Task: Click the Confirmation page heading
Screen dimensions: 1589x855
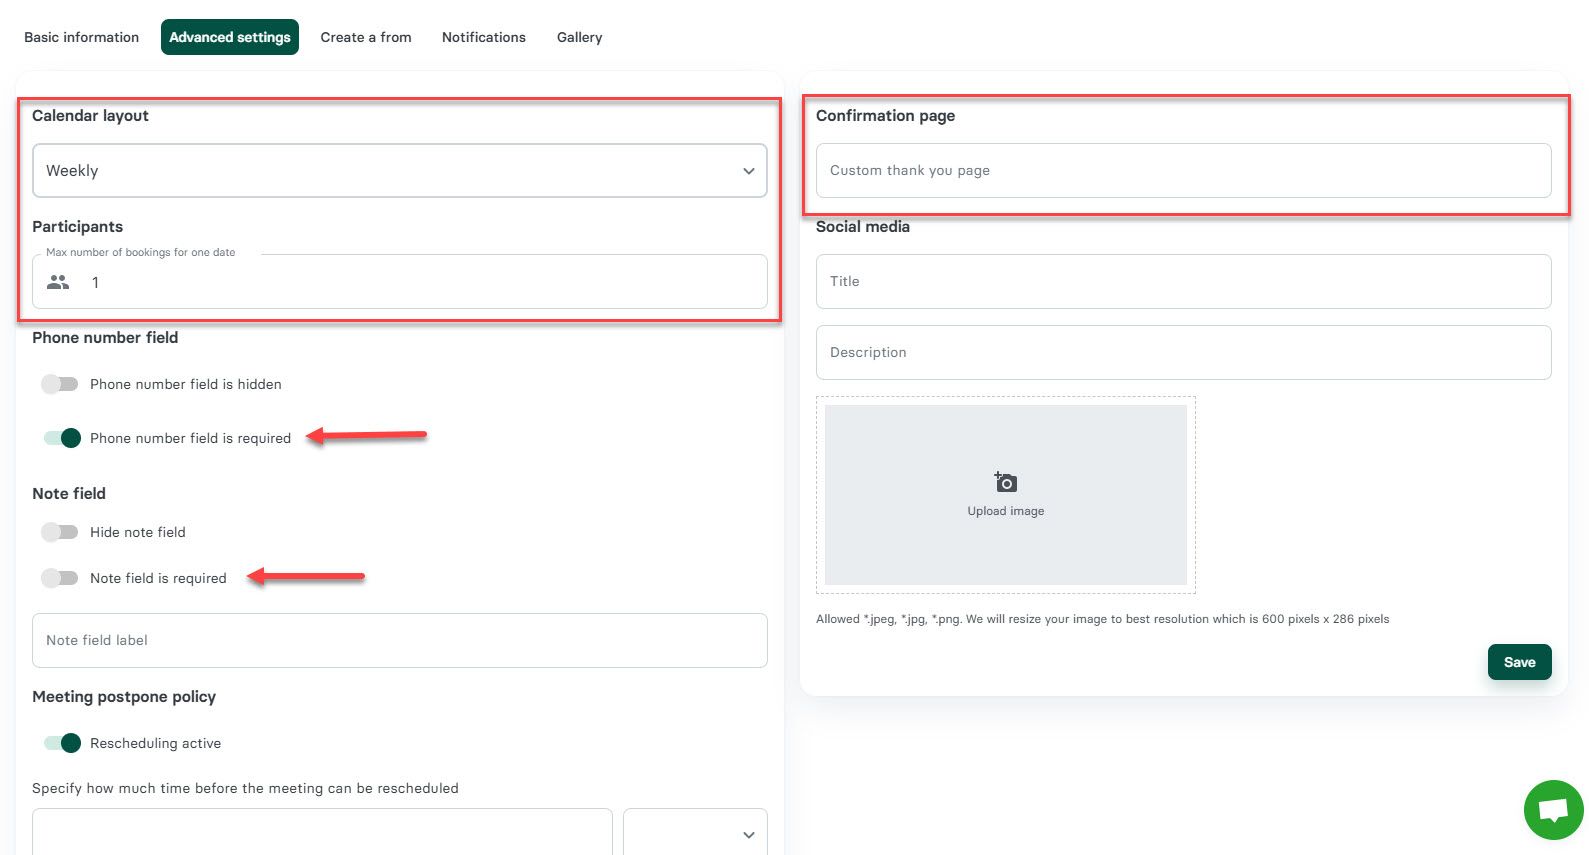Action: [x=886, y=116]
